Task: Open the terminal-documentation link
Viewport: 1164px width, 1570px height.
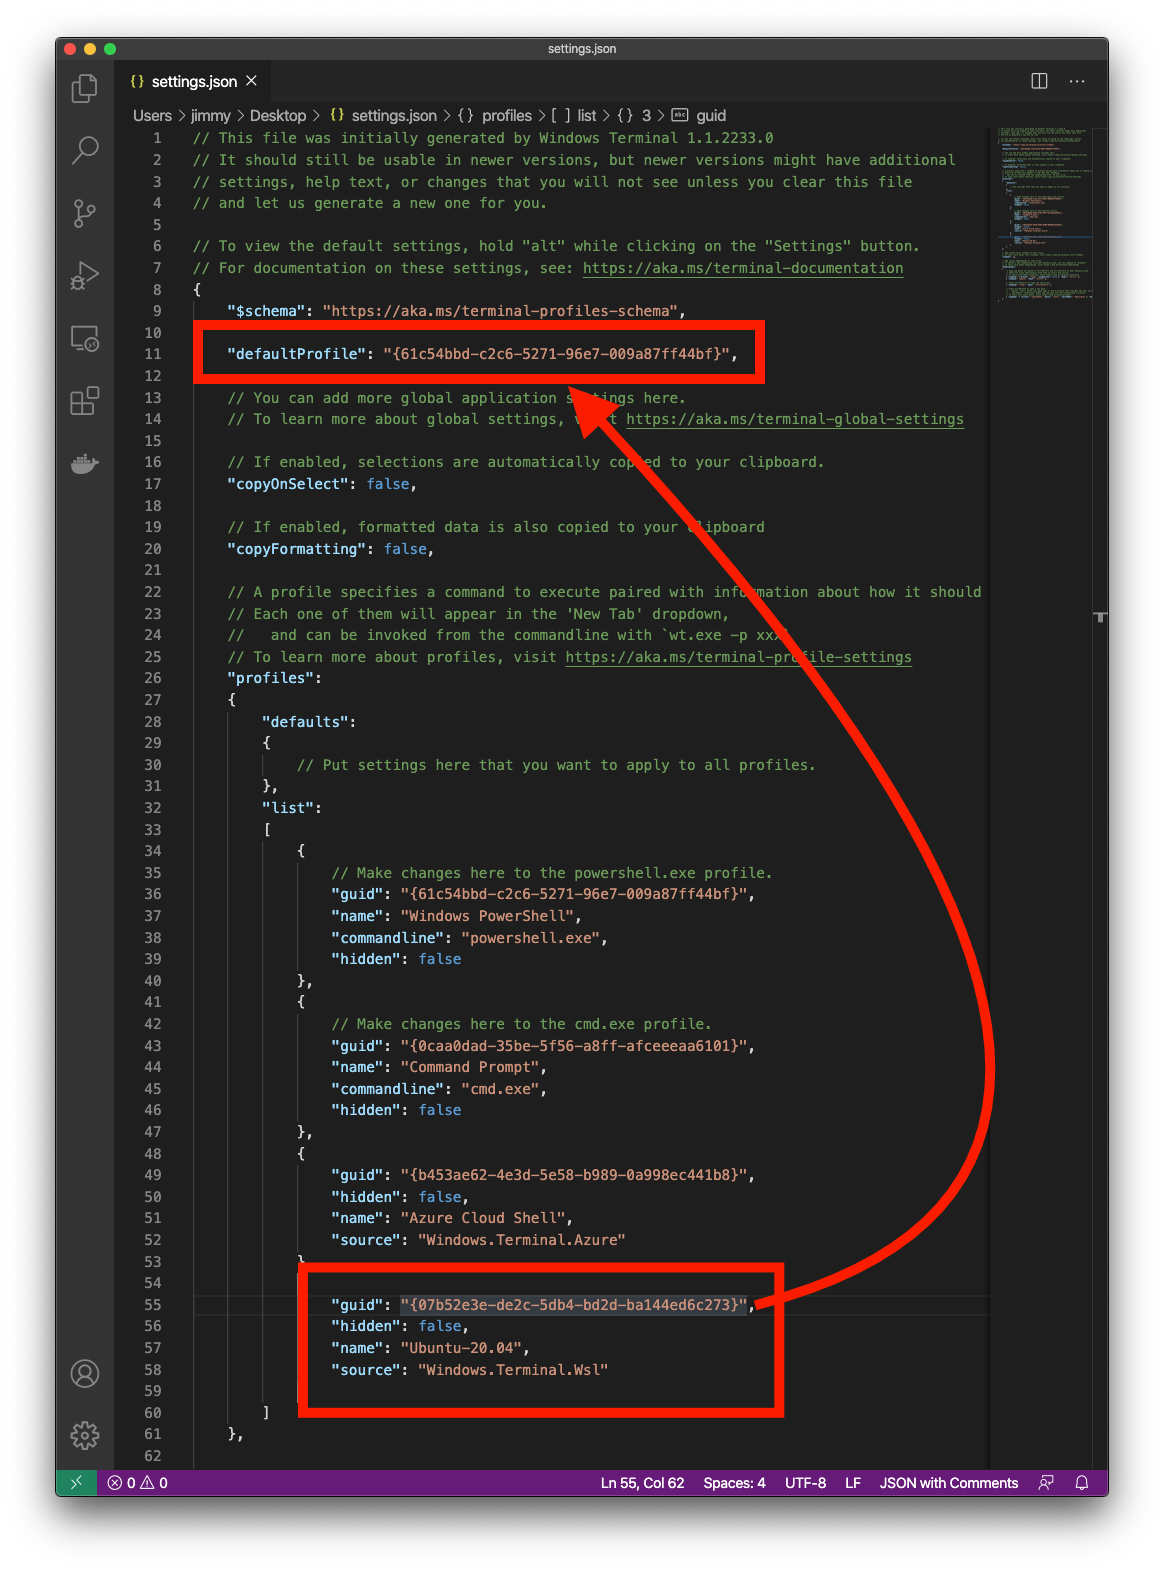Action: pyautogui.click(x=742, y=268)
